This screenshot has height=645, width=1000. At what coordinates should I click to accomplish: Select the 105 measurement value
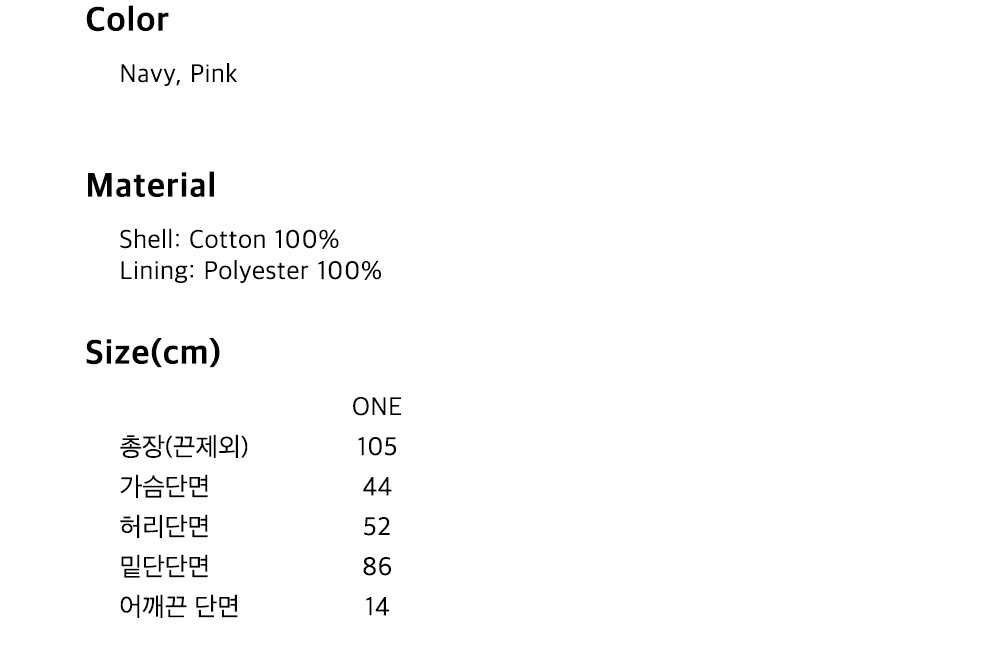377,447
